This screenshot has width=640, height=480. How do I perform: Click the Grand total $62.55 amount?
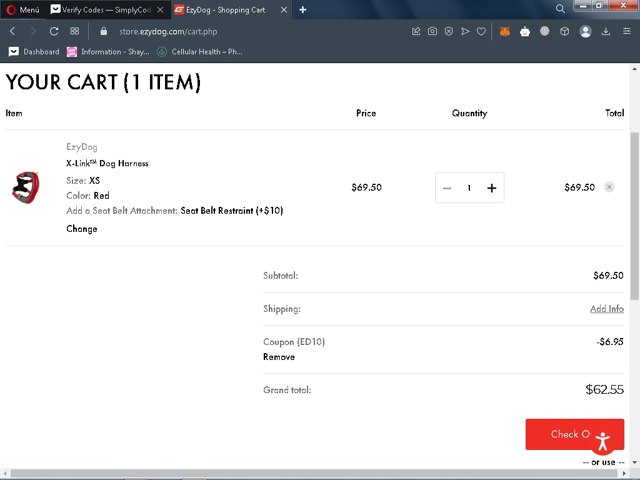604,389
